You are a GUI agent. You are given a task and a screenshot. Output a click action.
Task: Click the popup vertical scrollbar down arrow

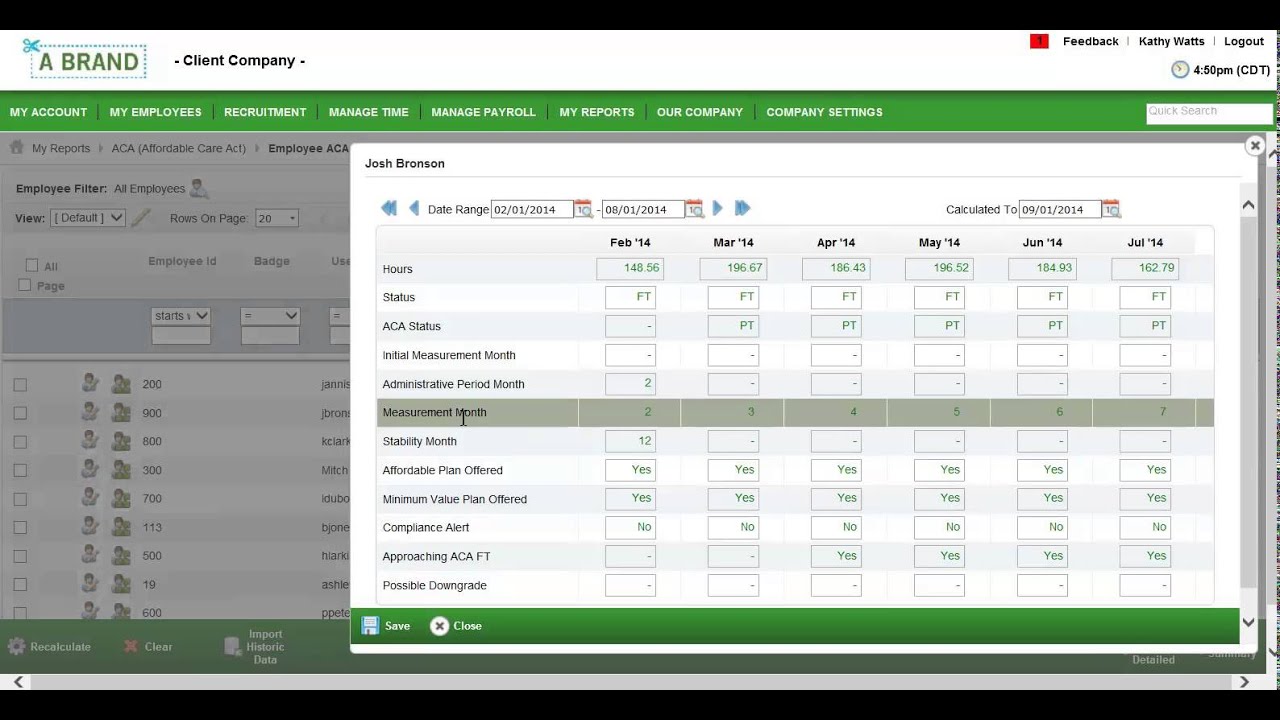click(x=1248, y=622)
